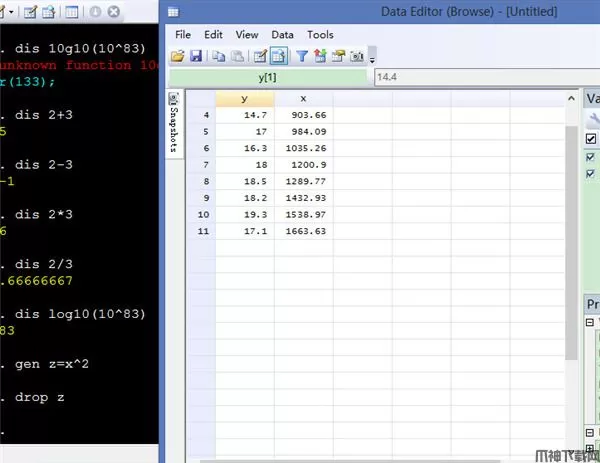Click the .66666667 result in Results window

coord(36,281)
